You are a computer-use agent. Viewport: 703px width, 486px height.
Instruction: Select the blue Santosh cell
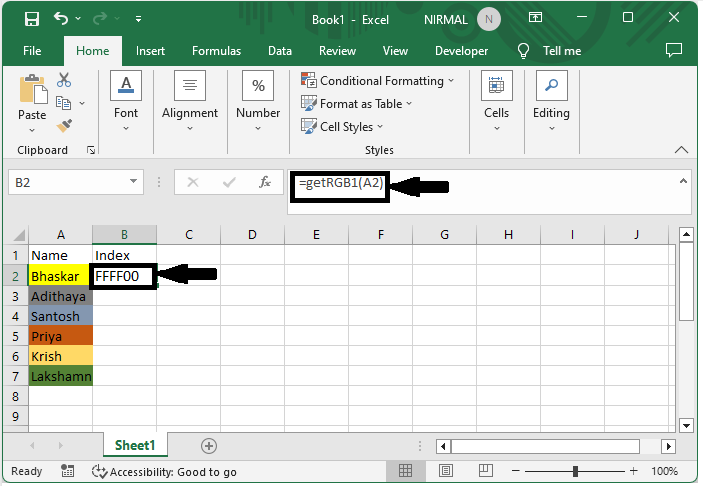[x=61, y=316]
